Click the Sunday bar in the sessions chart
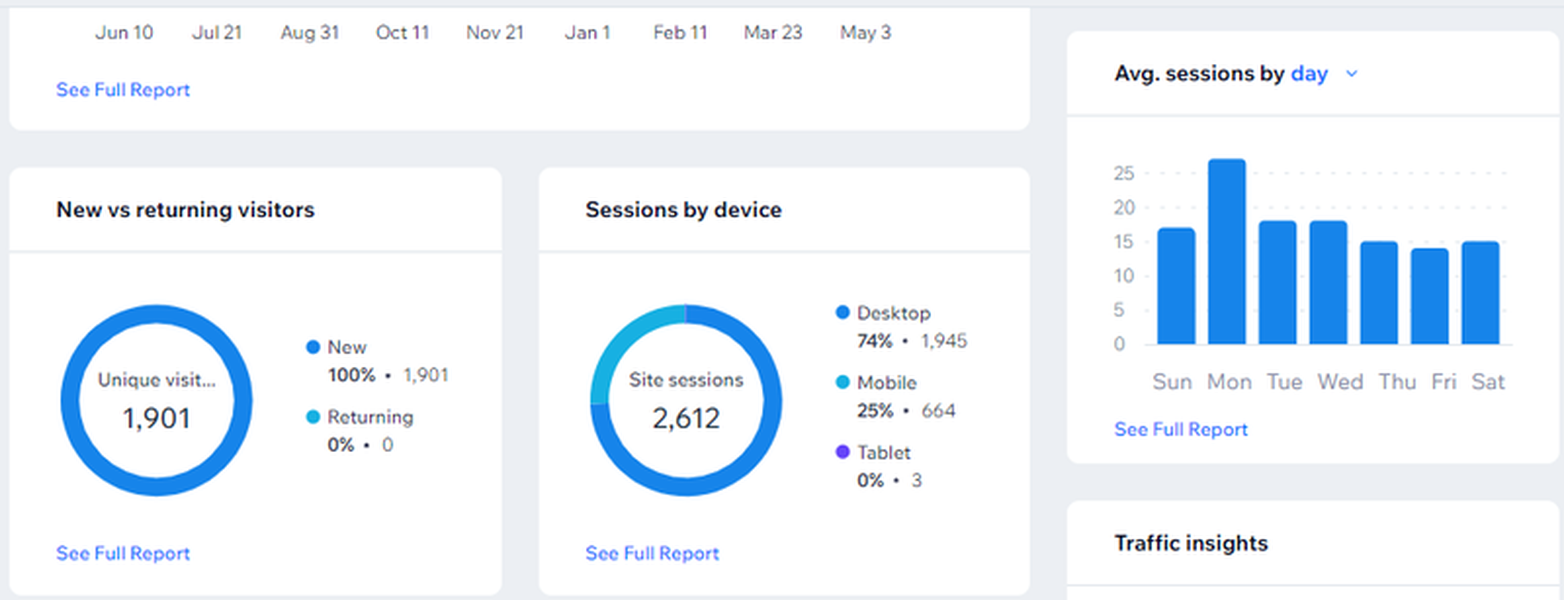The height and width of the screenshot is (600, 1564). (x=1176, y=286)
